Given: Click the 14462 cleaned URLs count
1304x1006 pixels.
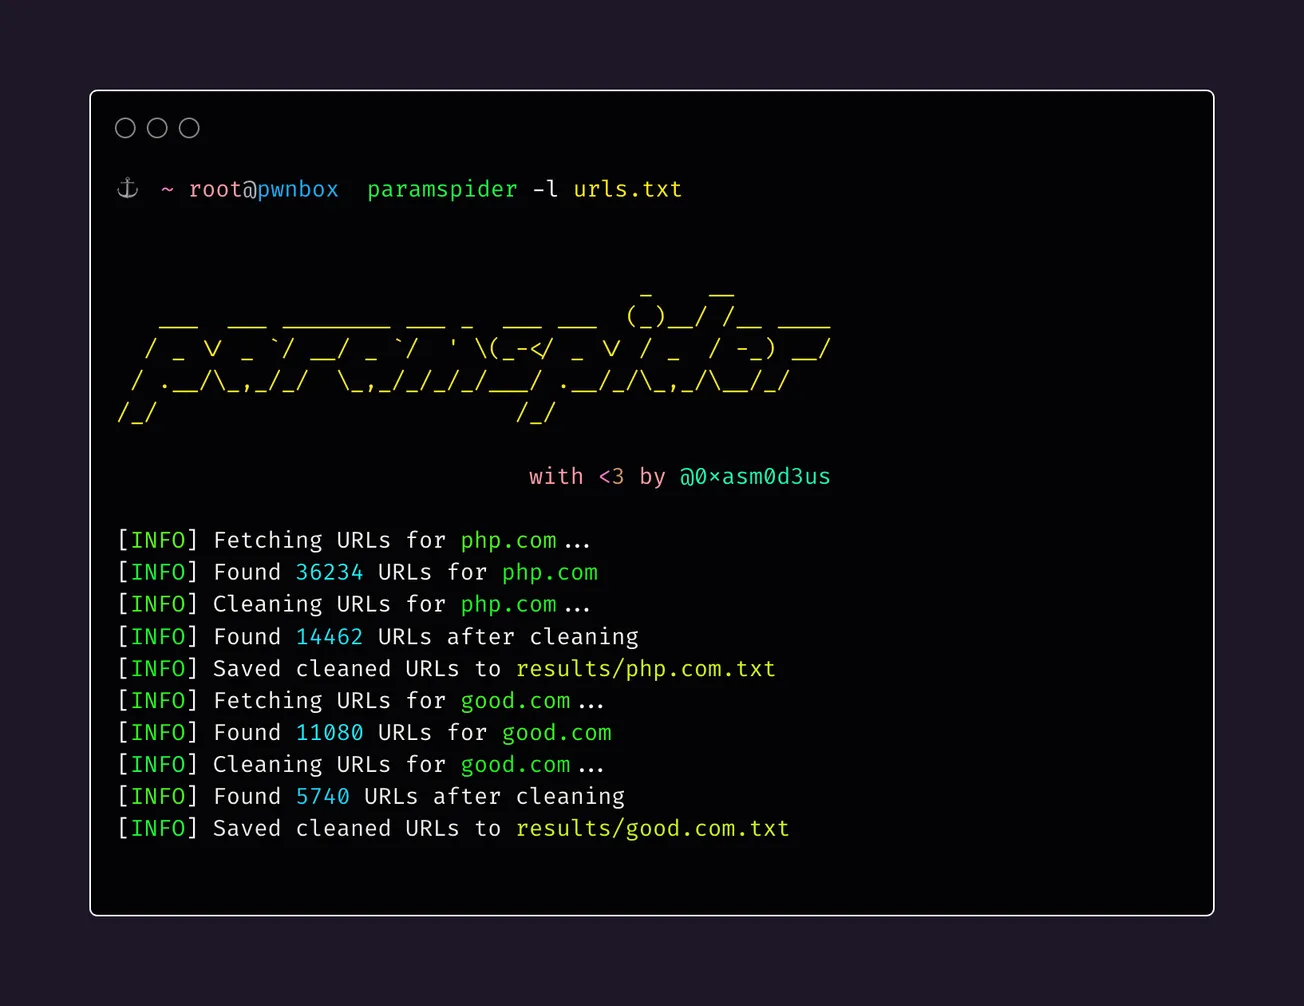Looking at the screenshot, I should coord(329,636).
